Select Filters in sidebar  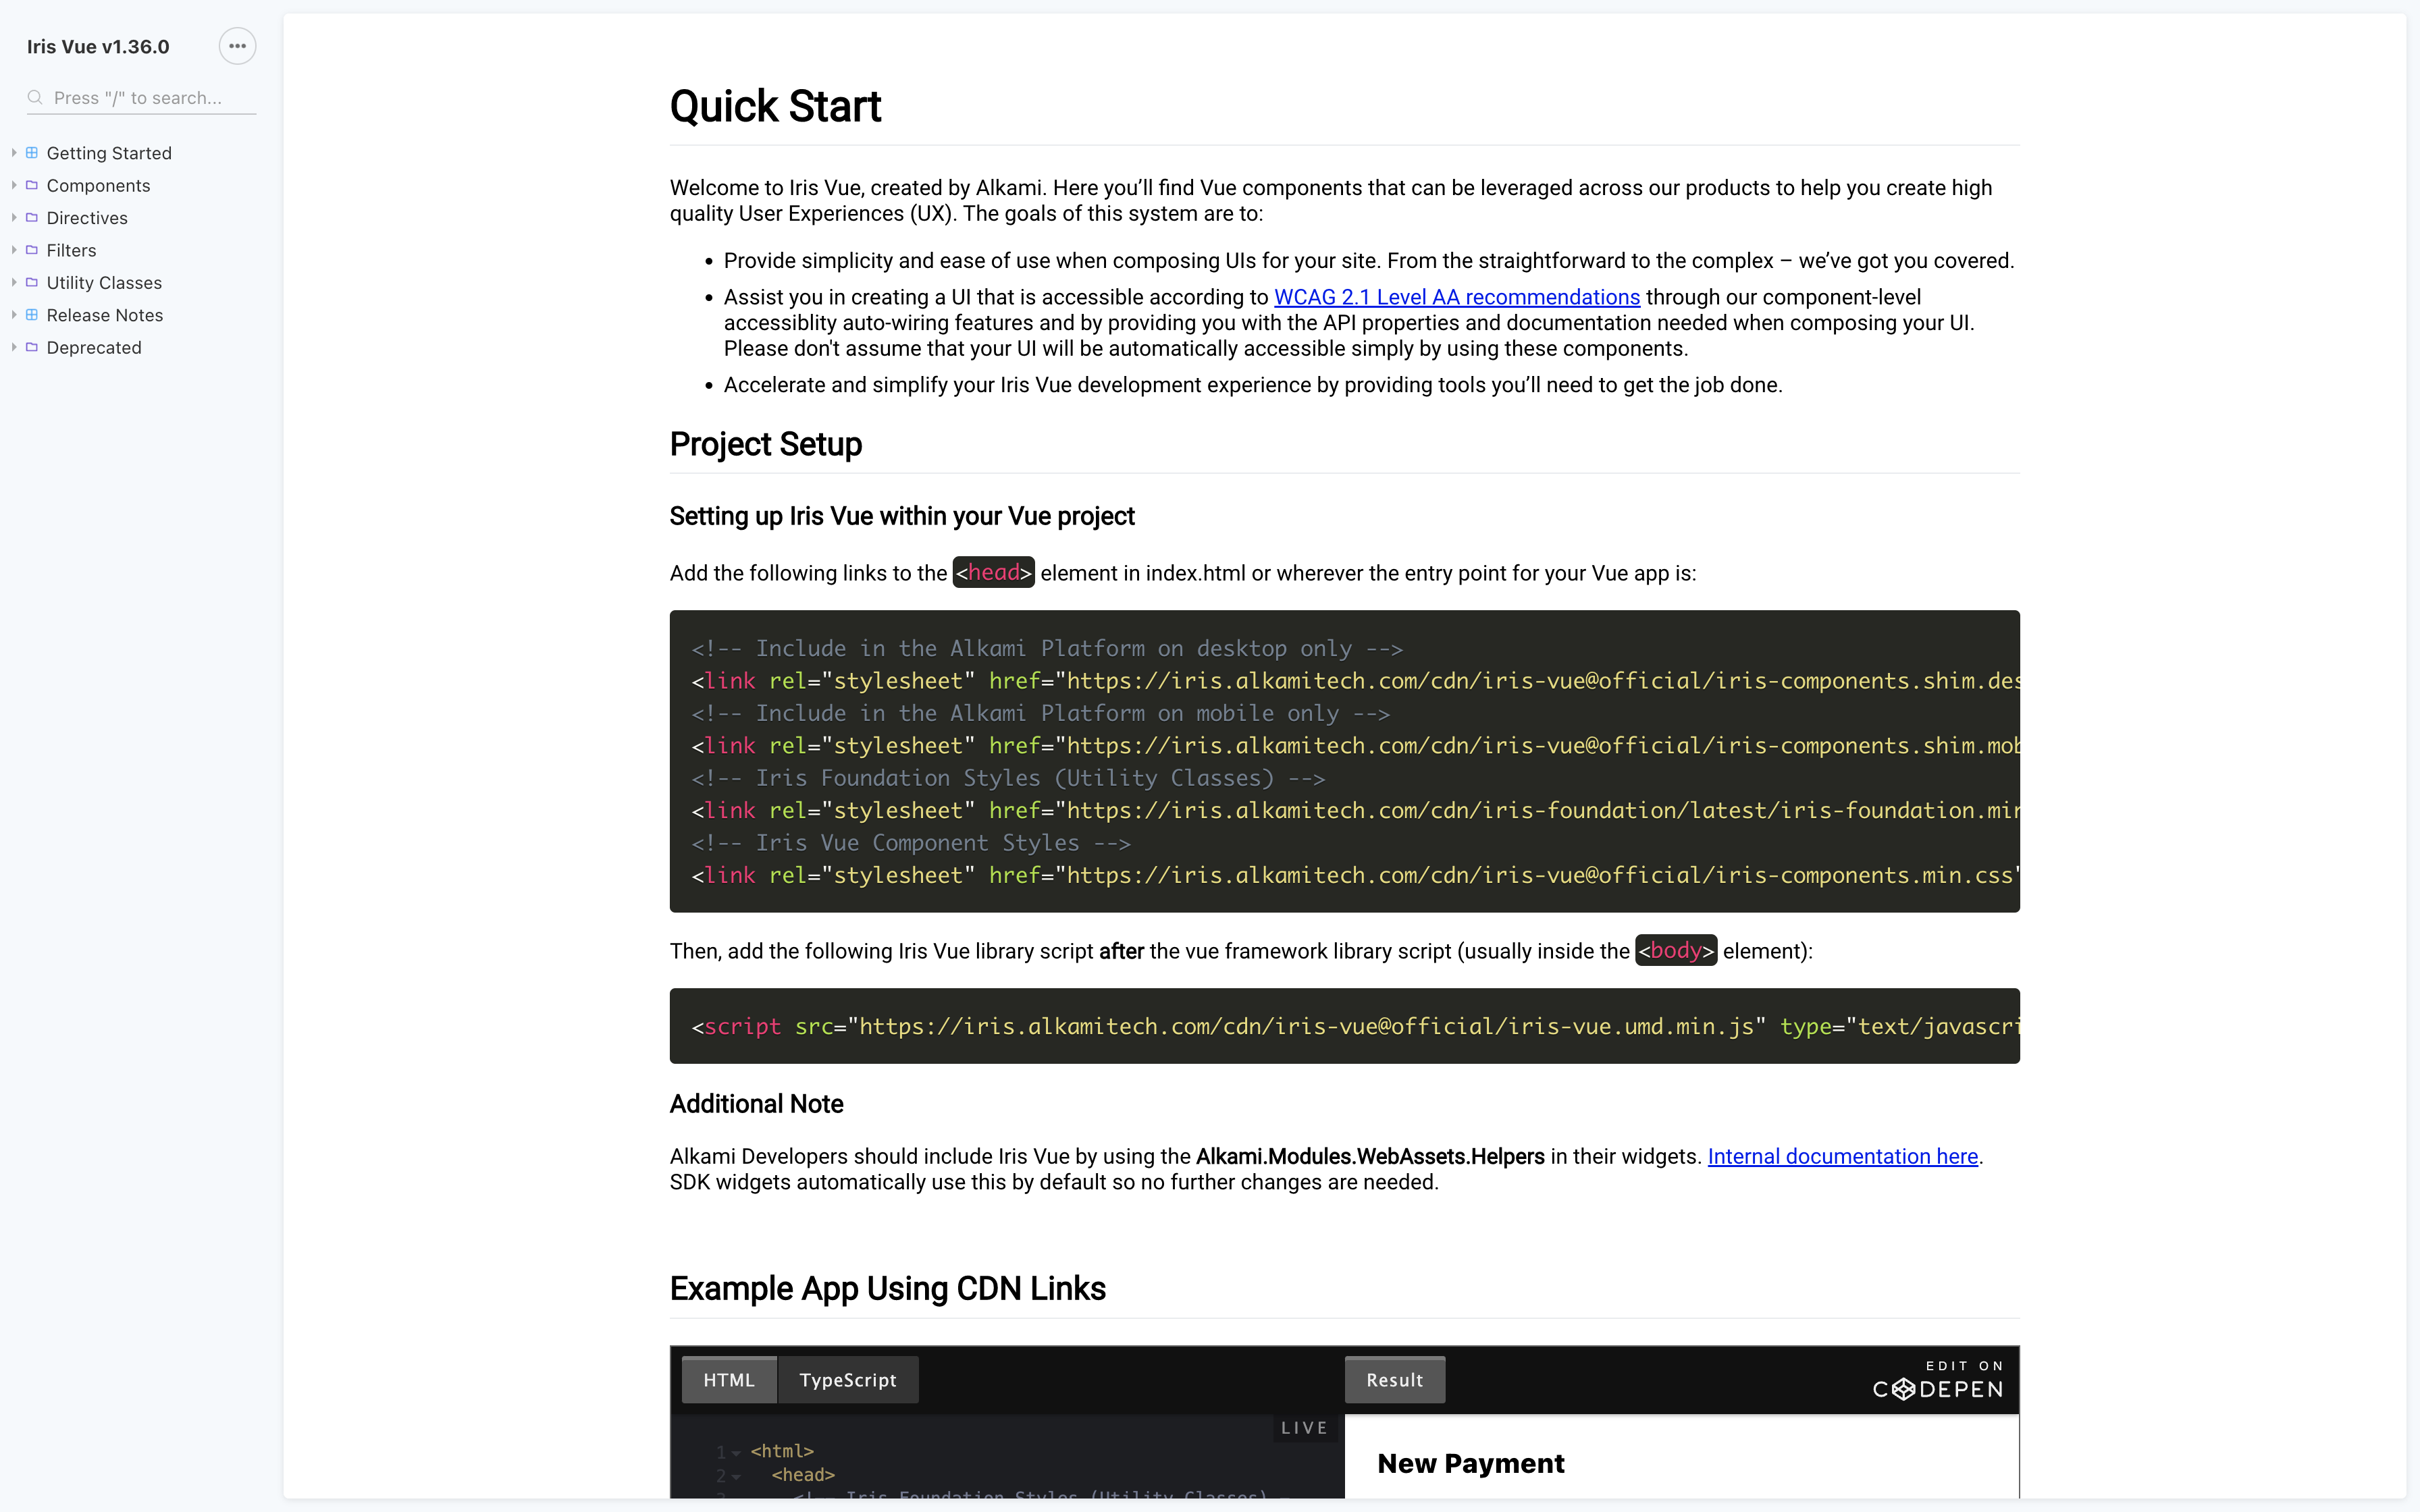(71, 250)
